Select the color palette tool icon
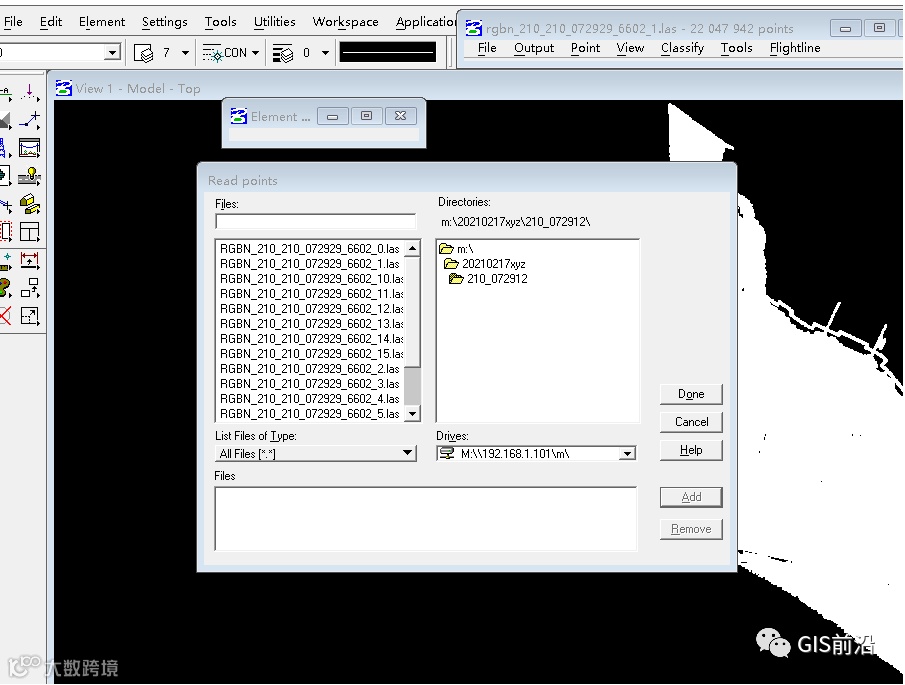905x685 pixels. tap(5, 287)
